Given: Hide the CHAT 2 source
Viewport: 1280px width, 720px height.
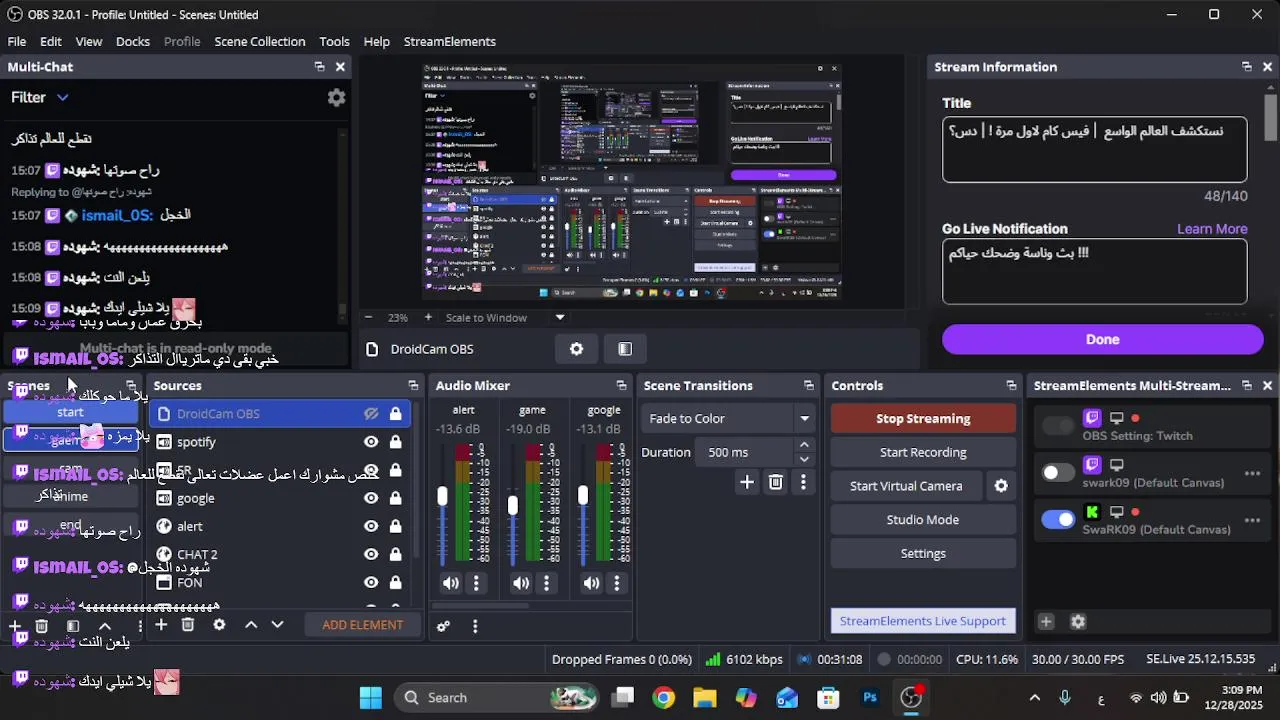Looking at the screenshot, I should [371, 554].
